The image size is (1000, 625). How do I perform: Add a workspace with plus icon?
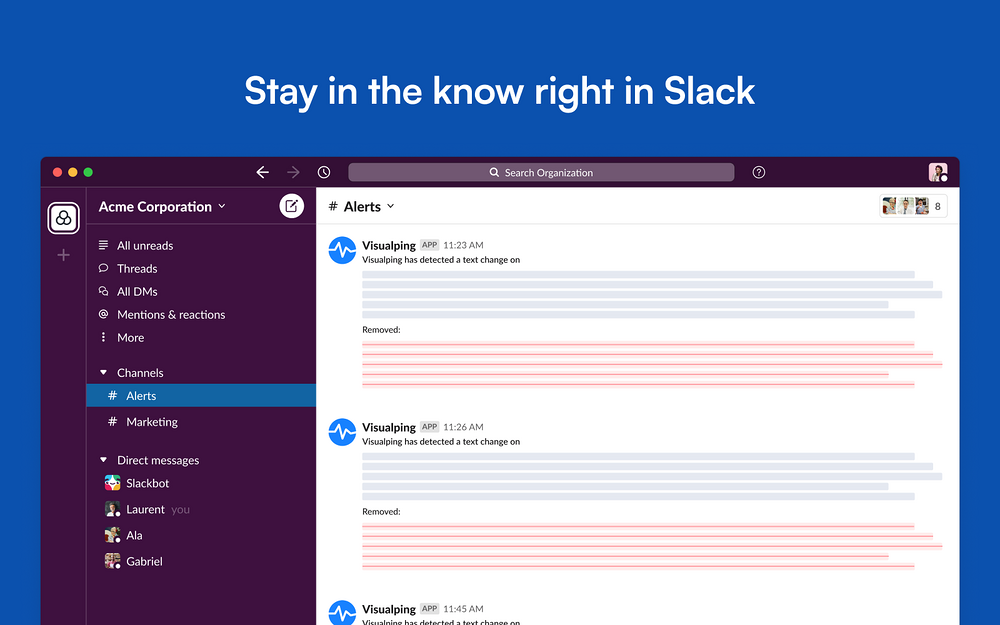click(63, 255)
